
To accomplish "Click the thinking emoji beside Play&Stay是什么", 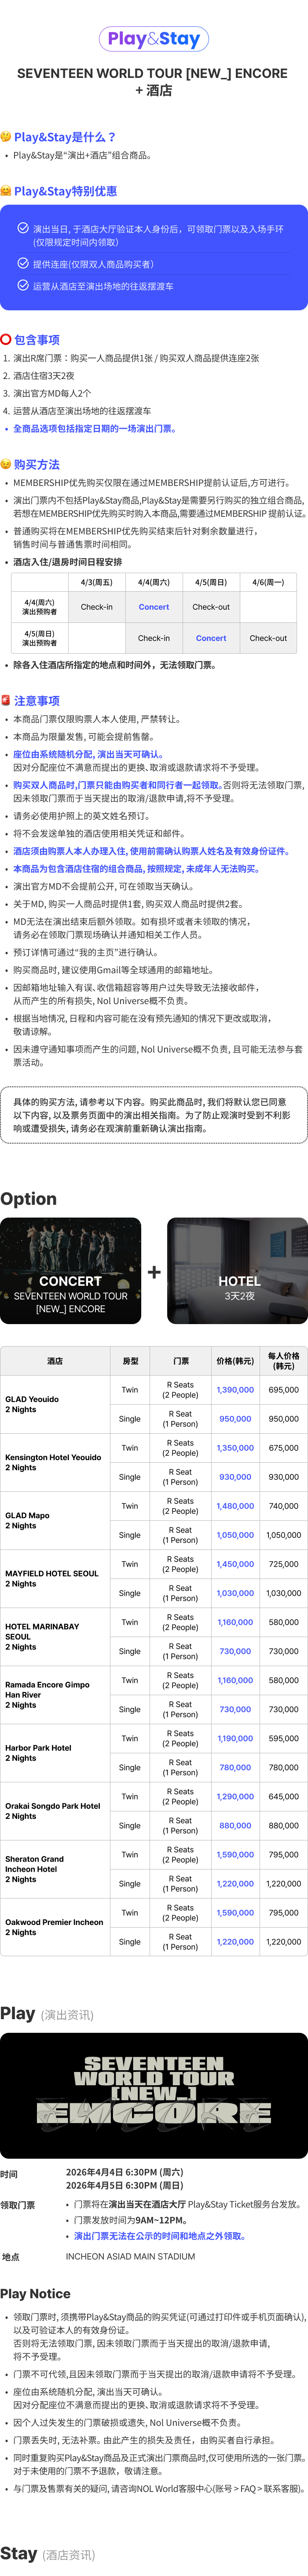I will [6, 137].
